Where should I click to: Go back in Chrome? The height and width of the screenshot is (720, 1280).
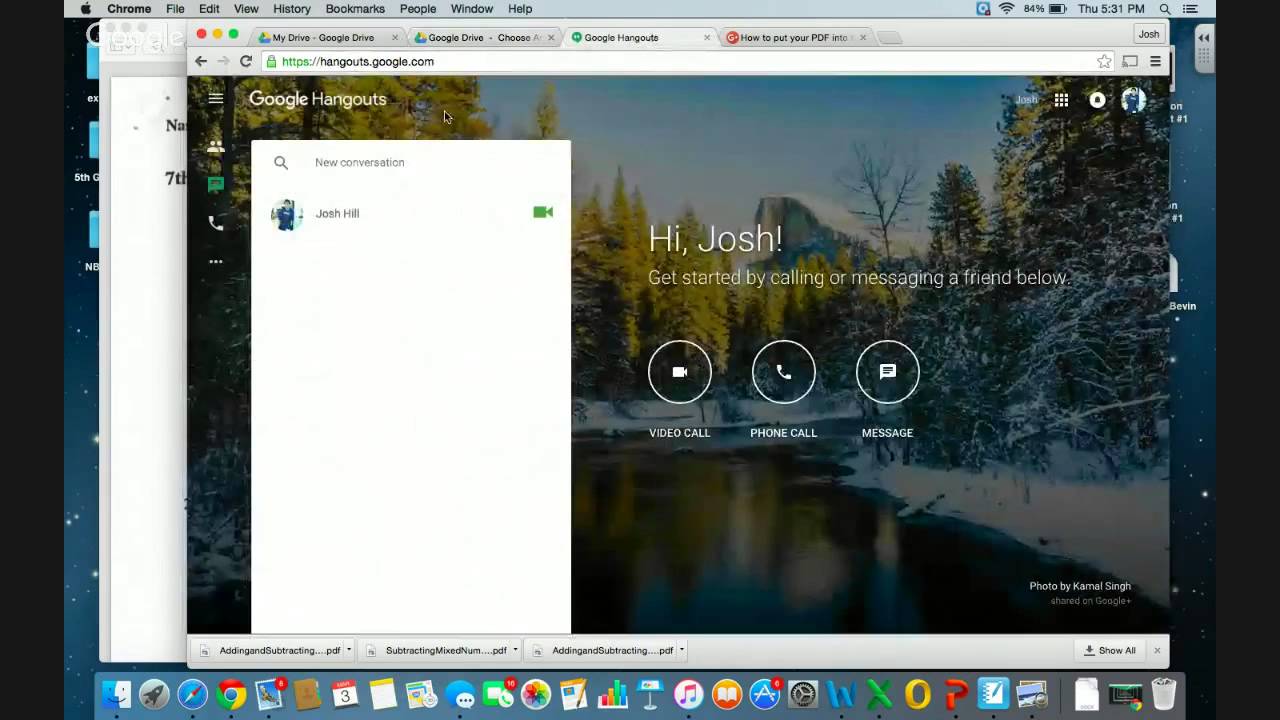[x=201, y=61]
